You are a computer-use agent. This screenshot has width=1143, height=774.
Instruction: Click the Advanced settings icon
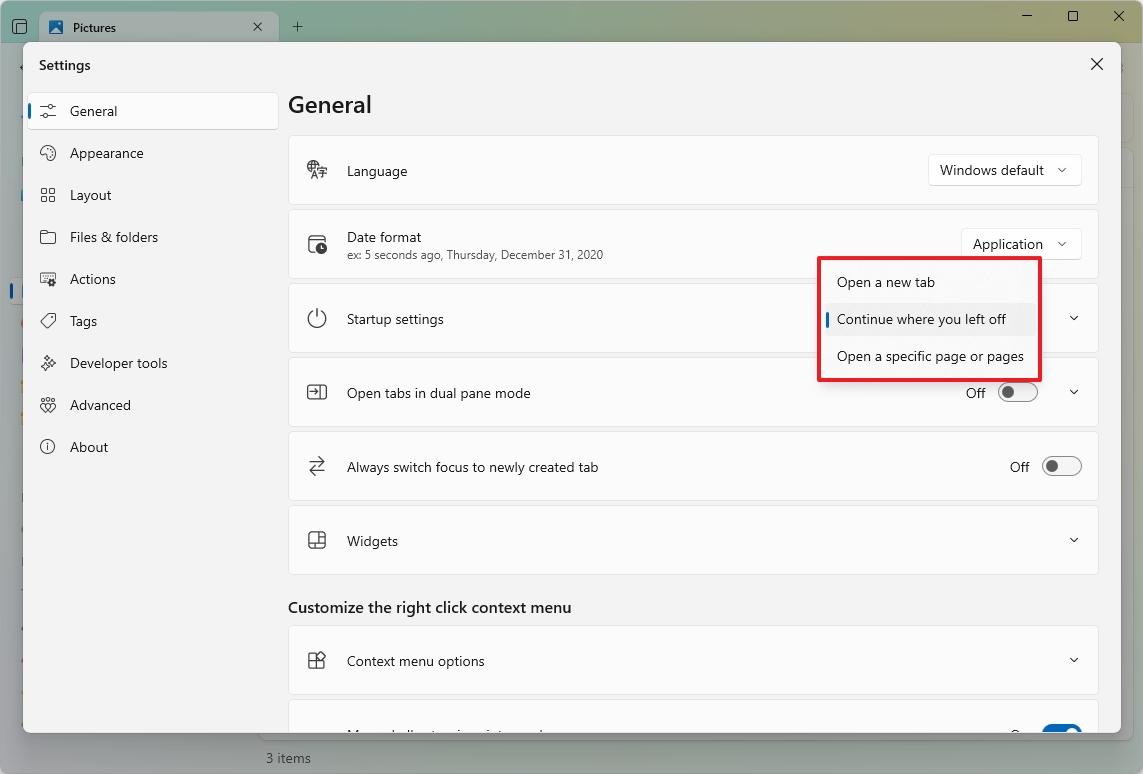tap(49, 405)
